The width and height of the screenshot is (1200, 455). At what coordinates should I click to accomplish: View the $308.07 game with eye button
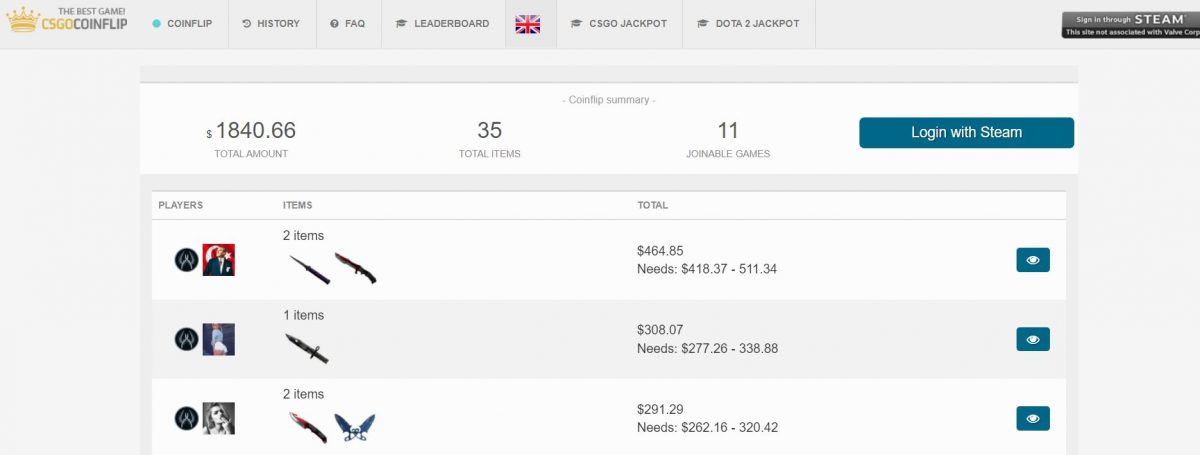click(1033, 339)
